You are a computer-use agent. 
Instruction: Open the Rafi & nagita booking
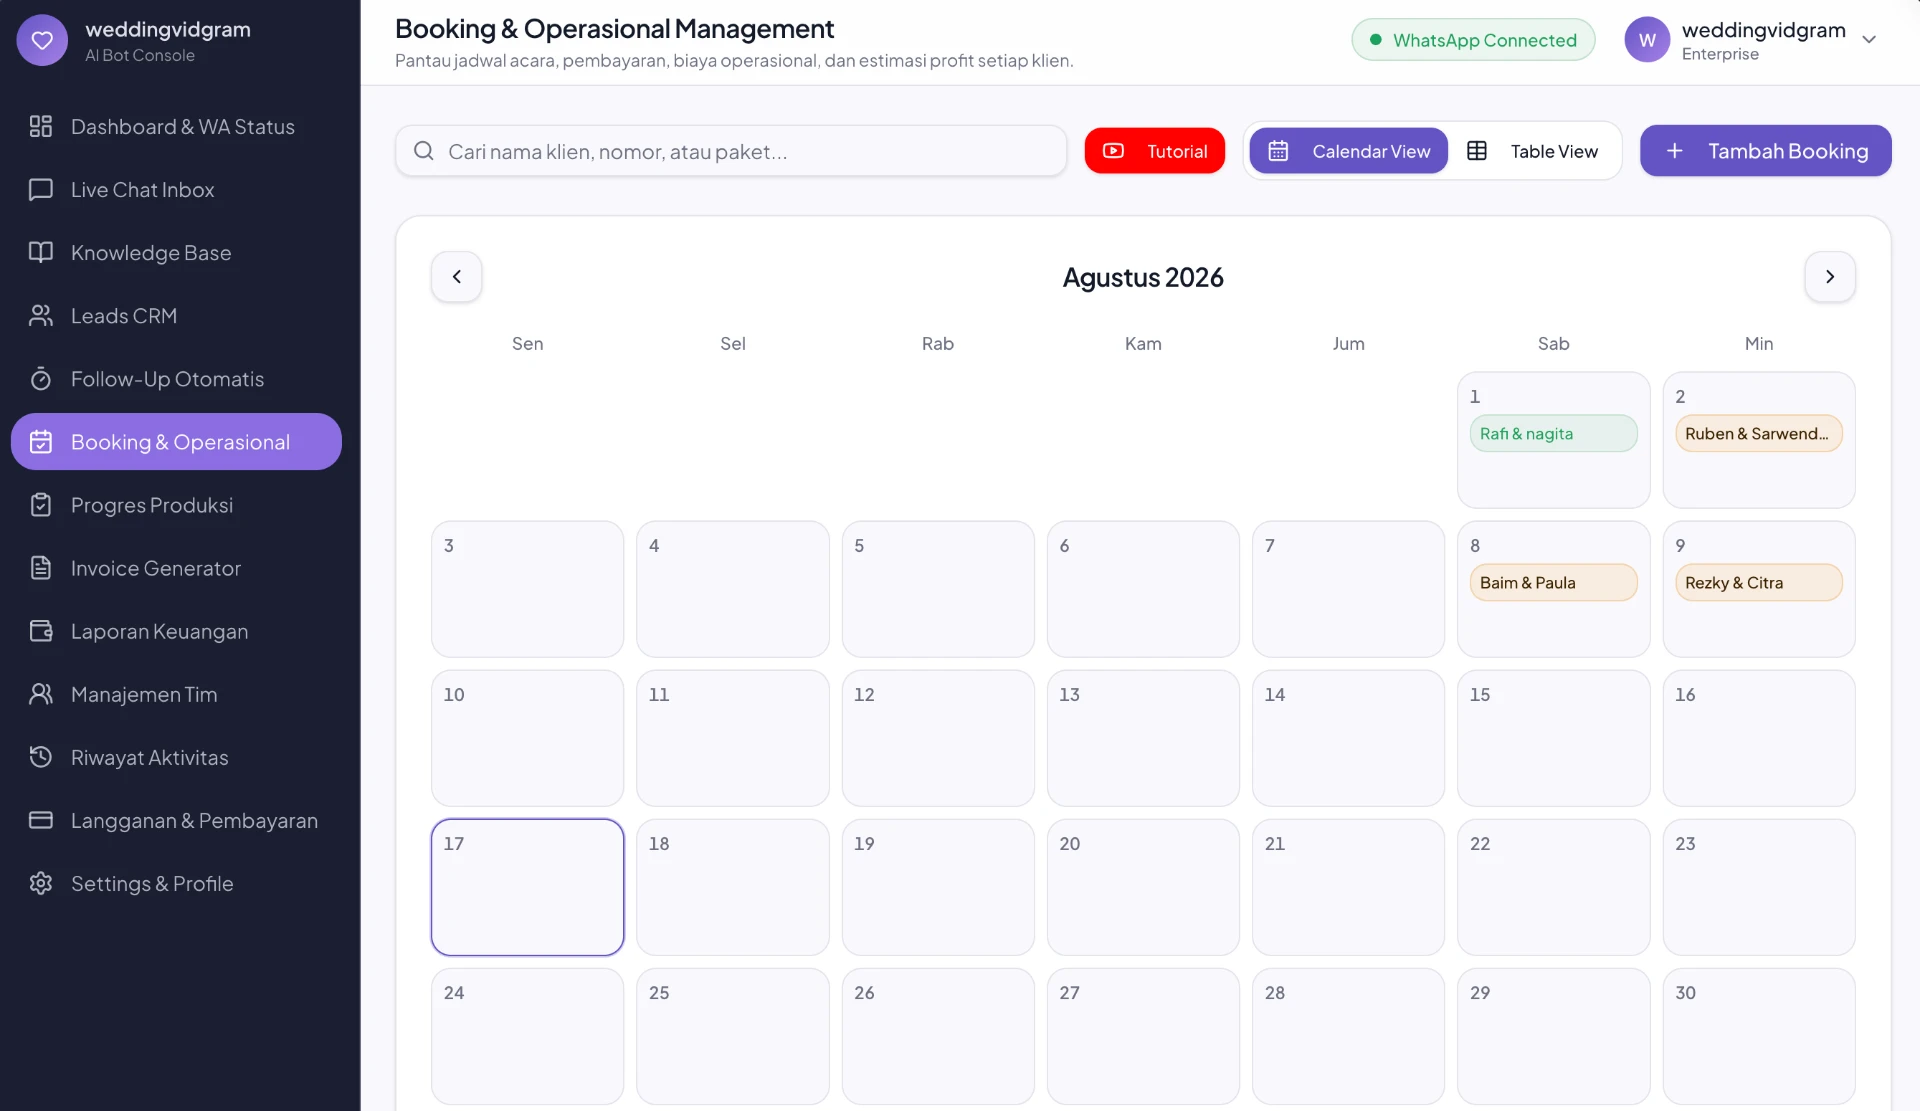coord(1553,433)
